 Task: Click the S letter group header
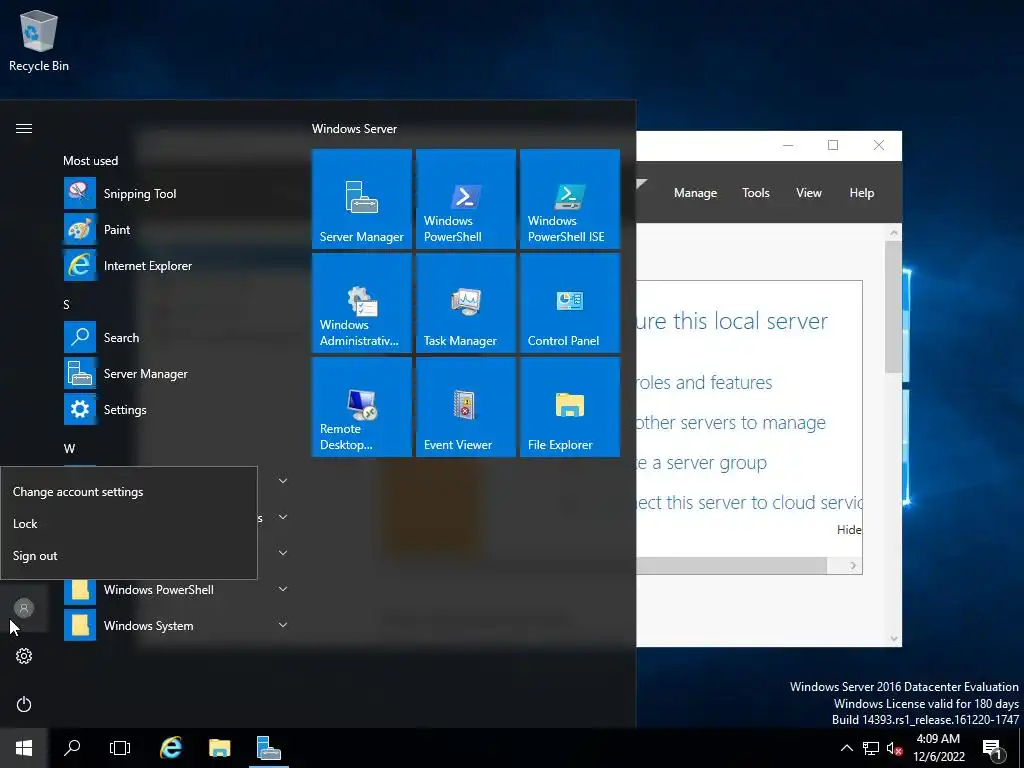pos(67,304)
